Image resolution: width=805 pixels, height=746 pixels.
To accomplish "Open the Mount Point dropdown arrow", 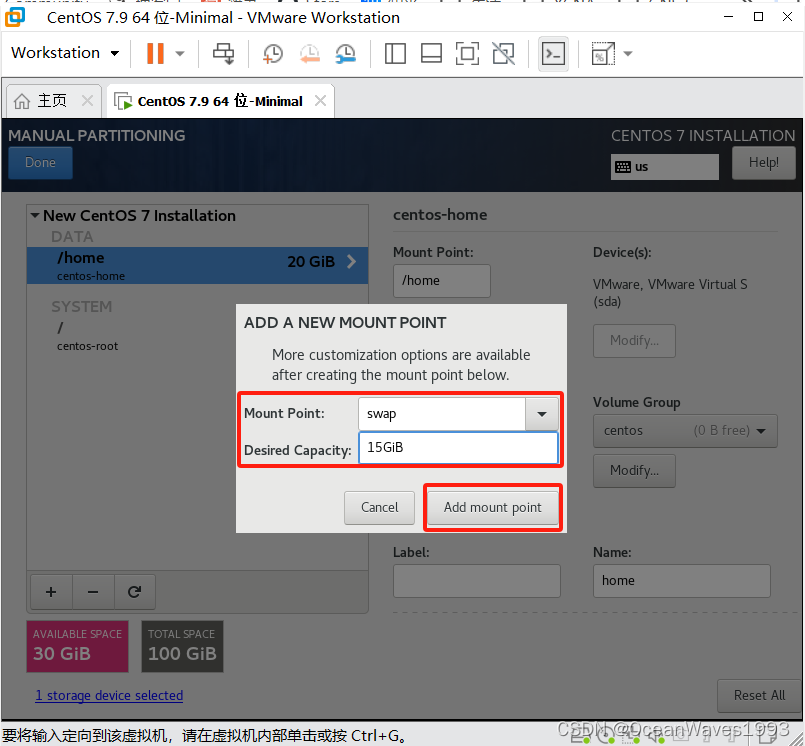I will coord(542,414).
